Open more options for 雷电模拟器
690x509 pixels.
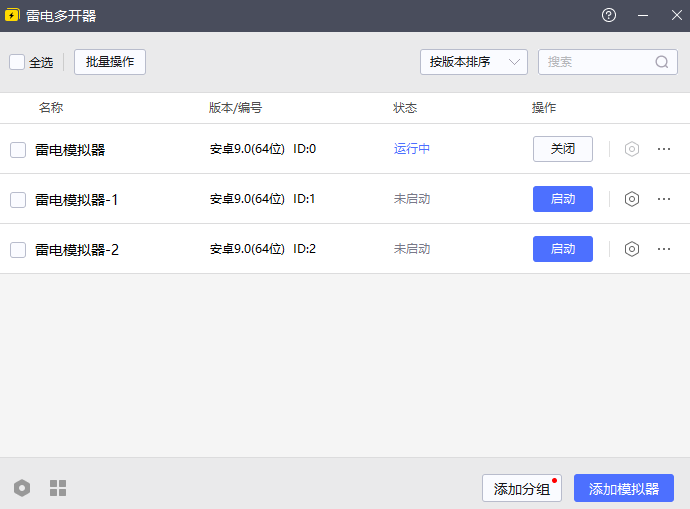(x=664, y=149)
